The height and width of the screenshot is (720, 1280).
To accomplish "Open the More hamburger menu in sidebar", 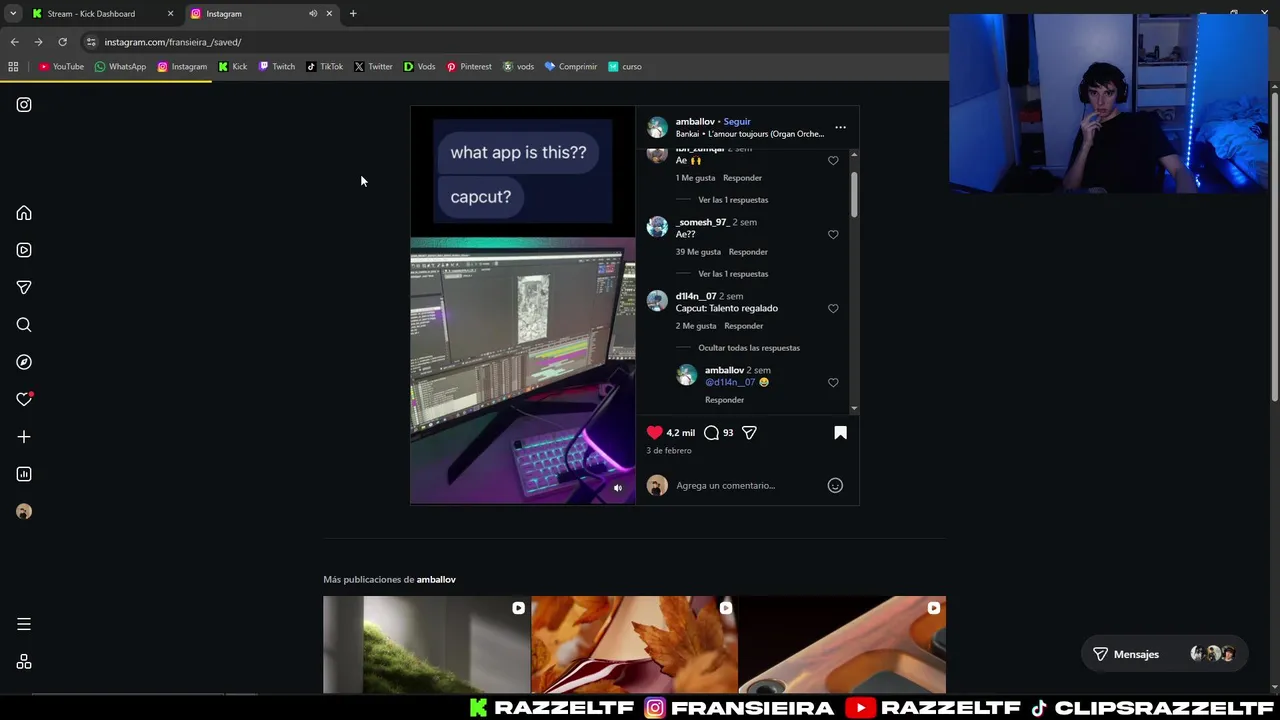I will pyautogui.click(x=24, y=624).
